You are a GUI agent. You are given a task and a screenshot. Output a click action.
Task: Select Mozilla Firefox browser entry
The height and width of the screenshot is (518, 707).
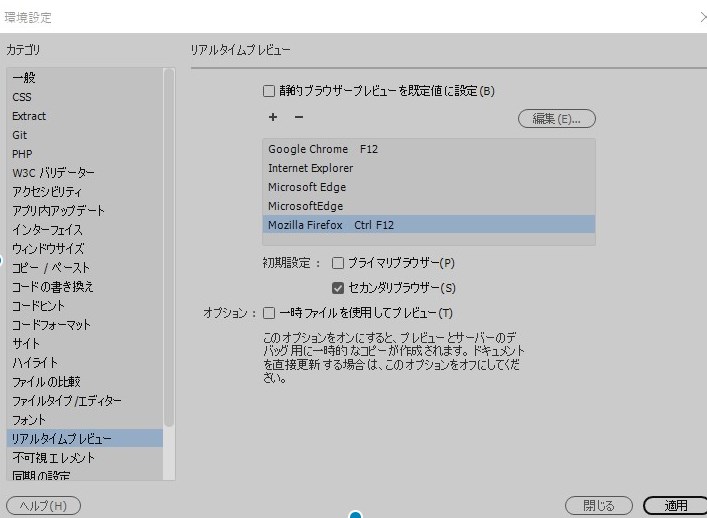click(305, 225)
